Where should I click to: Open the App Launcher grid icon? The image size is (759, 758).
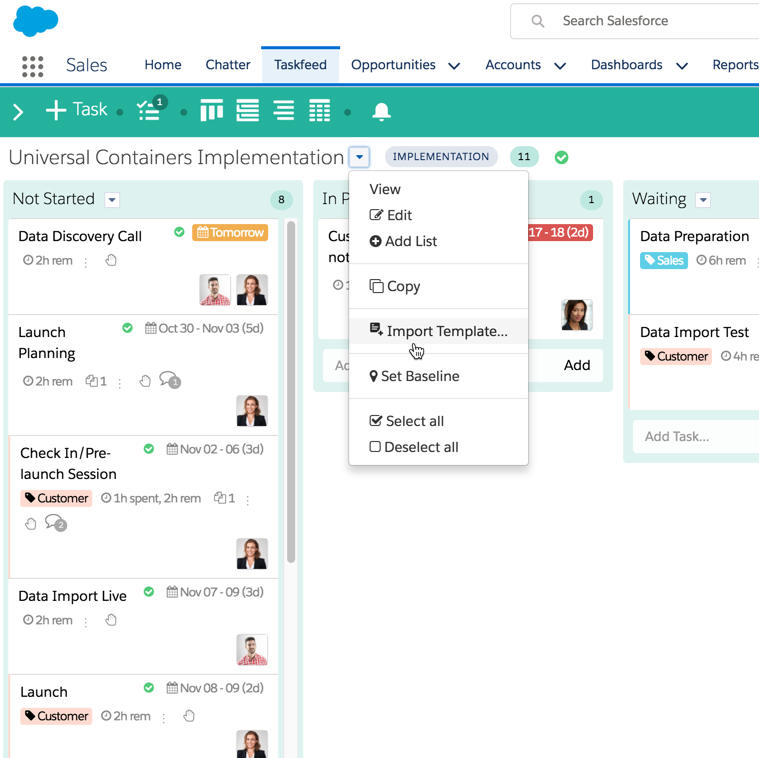(x=32, y=66)
